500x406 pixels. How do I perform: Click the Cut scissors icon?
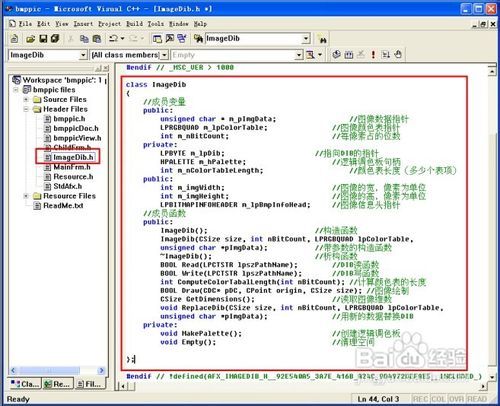click(71, 39)
